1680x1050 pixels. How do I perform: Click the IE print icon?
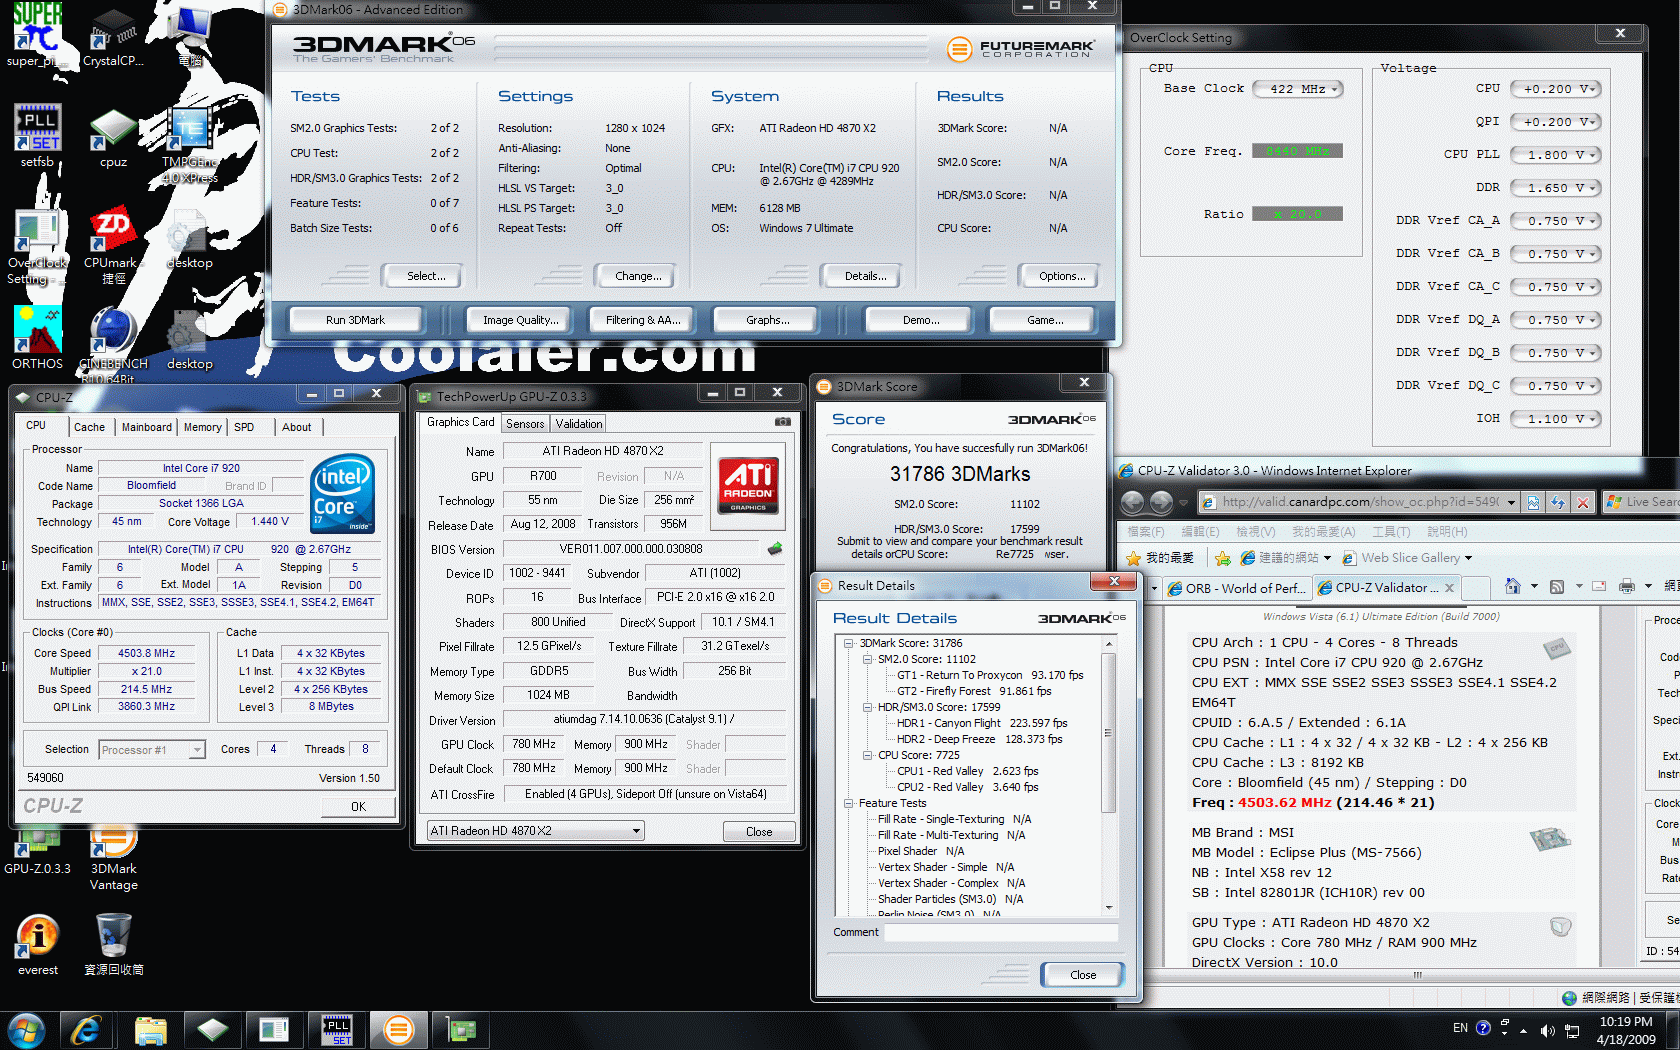coord(1627,586)
